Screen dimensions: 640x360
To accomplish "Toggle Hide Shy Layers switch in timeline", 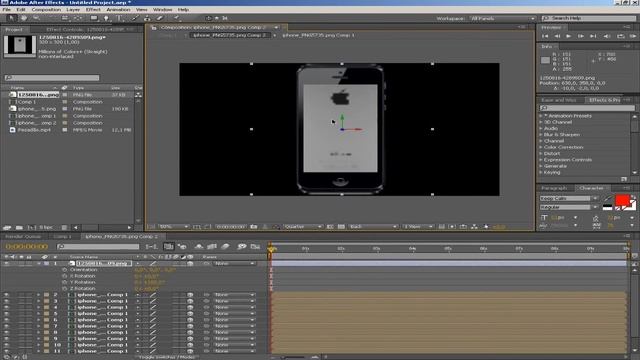I will point(199,247).
